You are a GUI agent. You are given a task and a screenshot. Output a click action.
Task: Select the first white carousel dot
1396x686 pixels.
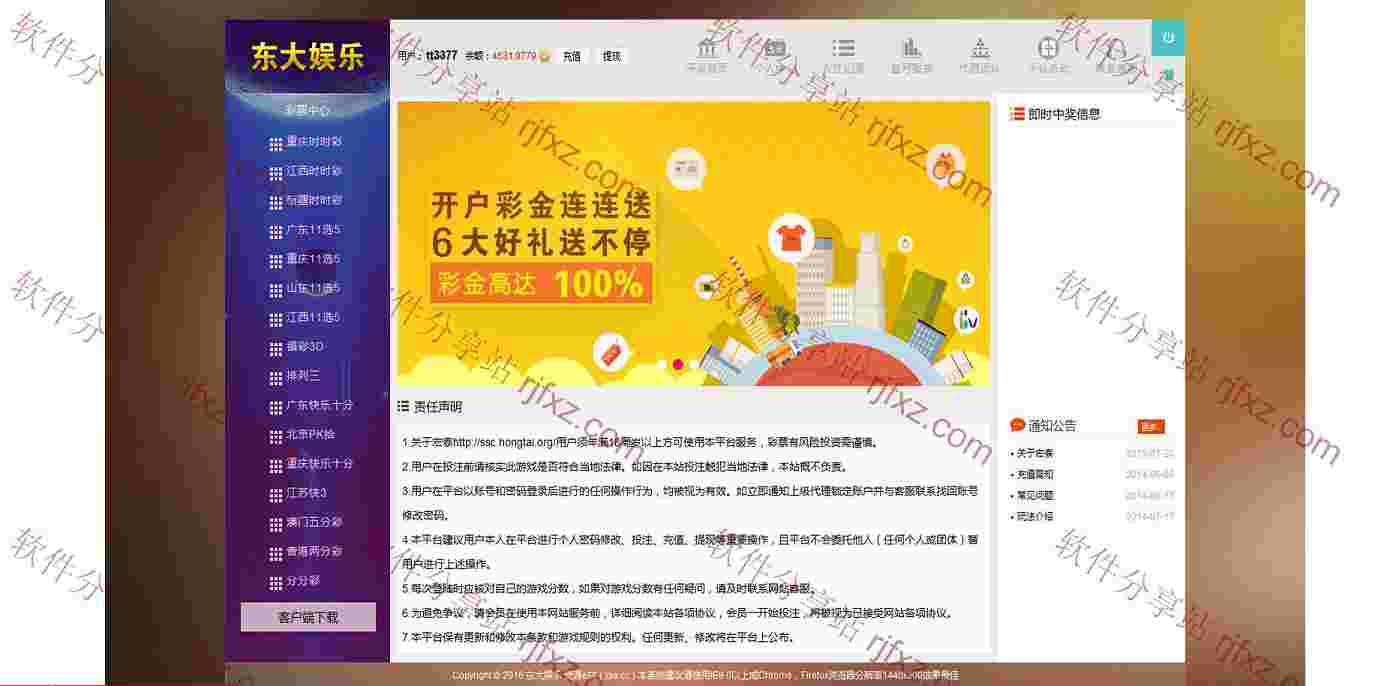[x=662, y=365]
